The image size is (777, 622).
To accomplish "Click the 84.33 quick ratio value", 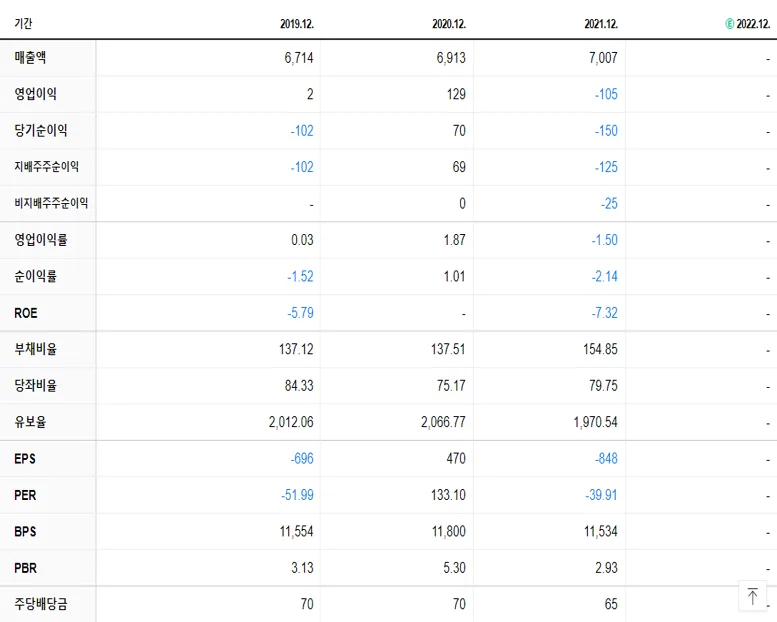I will [299, 386].
